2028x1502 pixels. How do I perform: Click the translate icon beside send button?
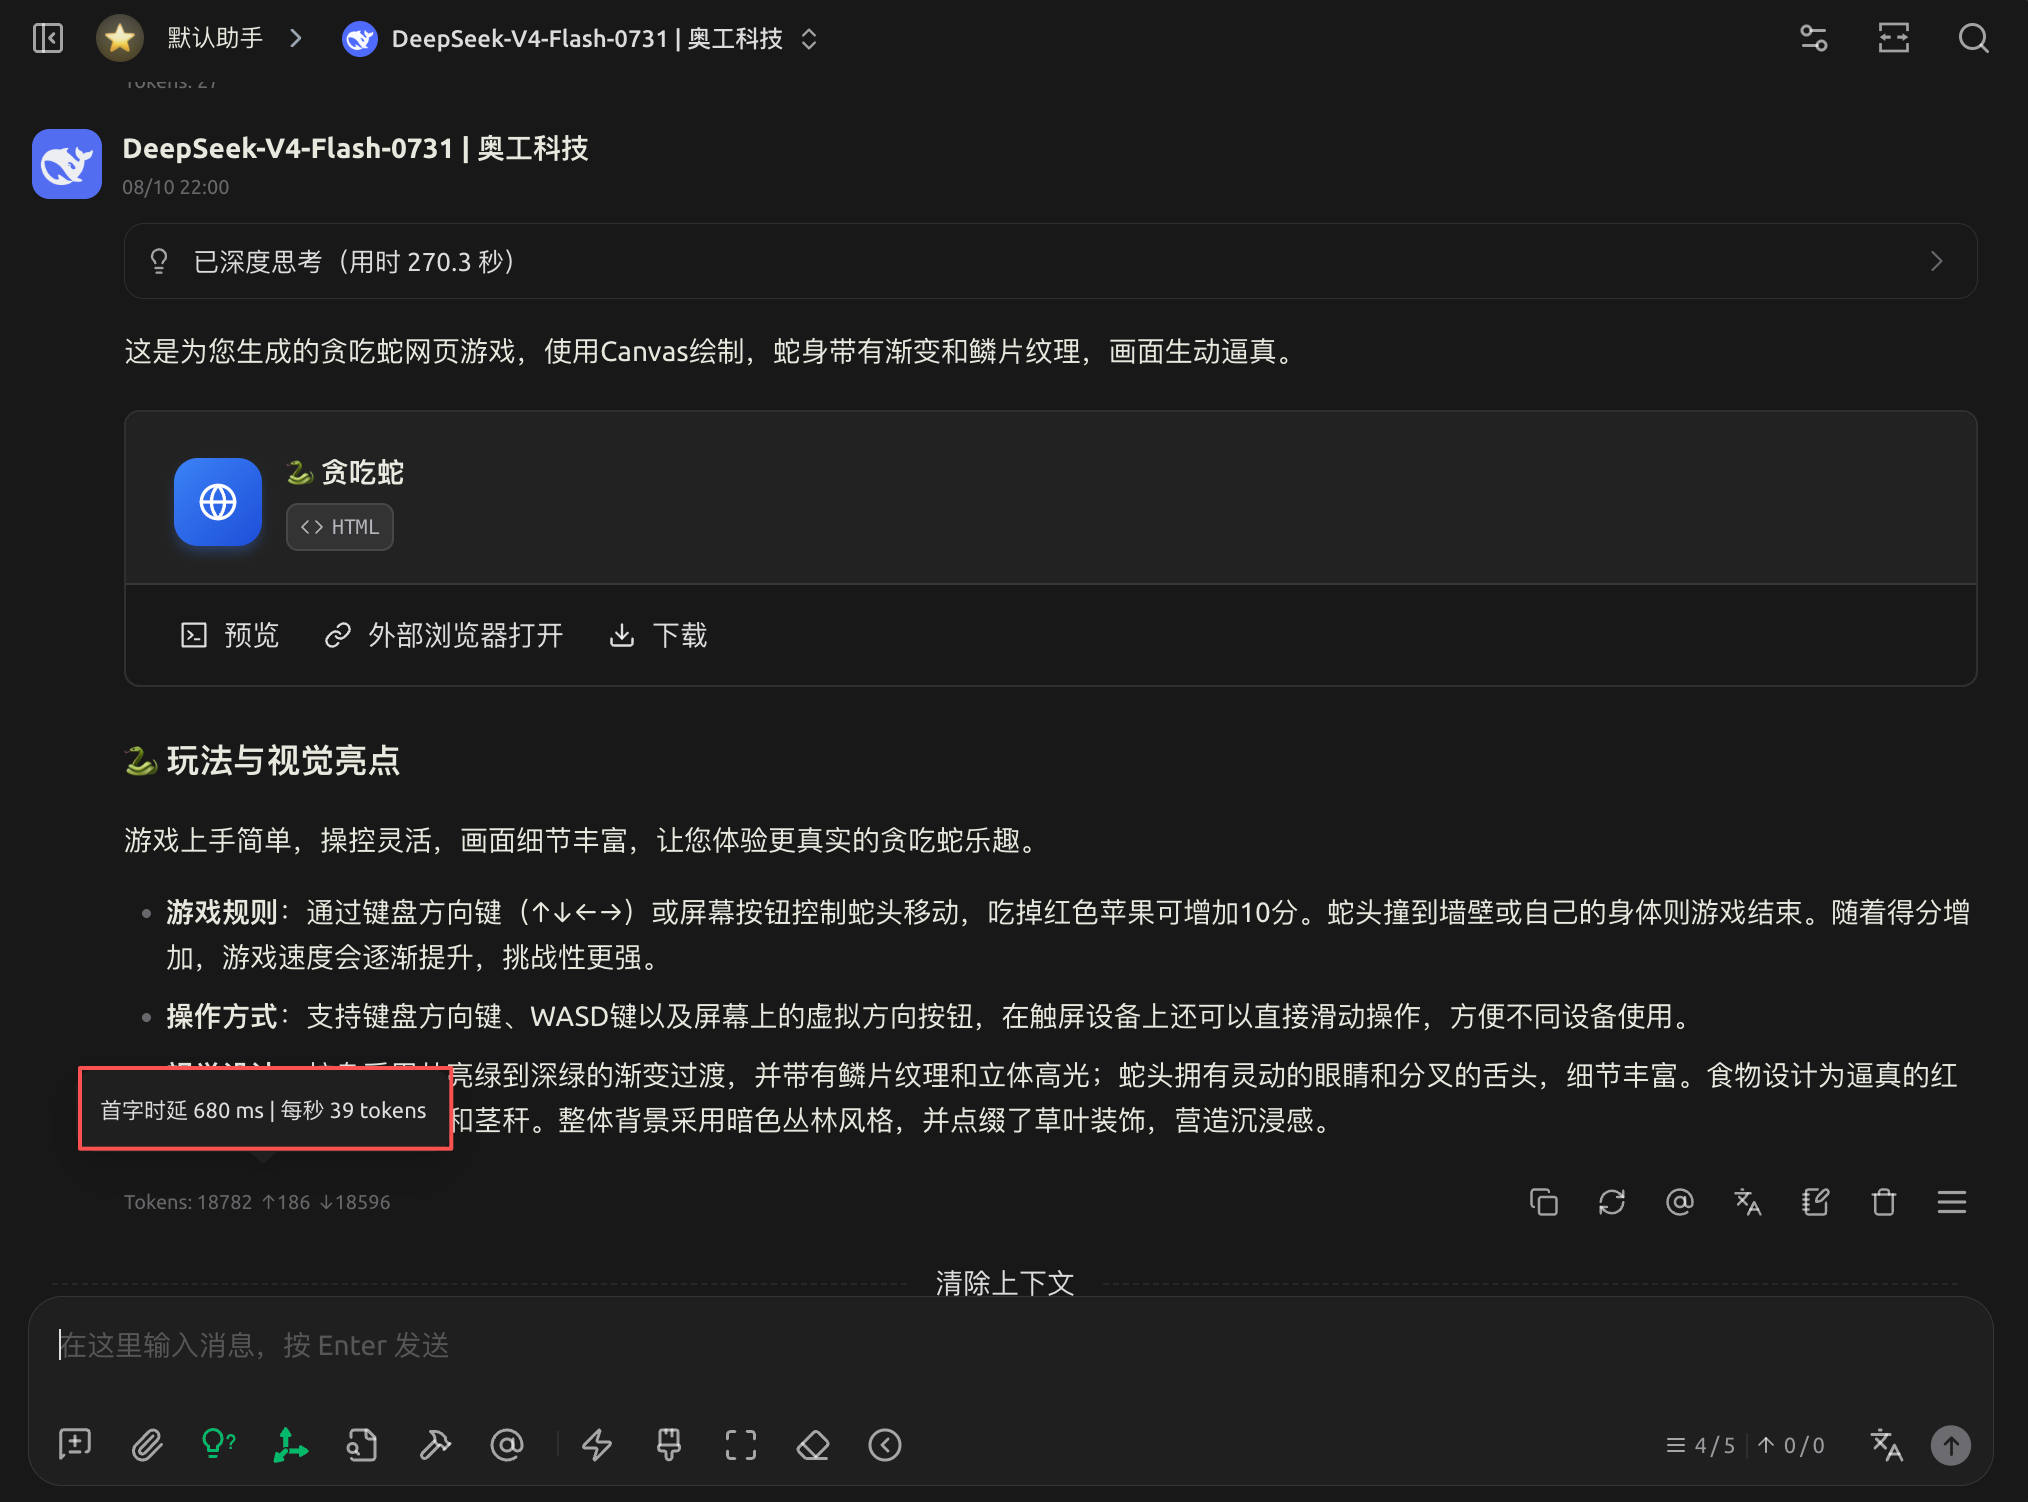point(1886,1445)
